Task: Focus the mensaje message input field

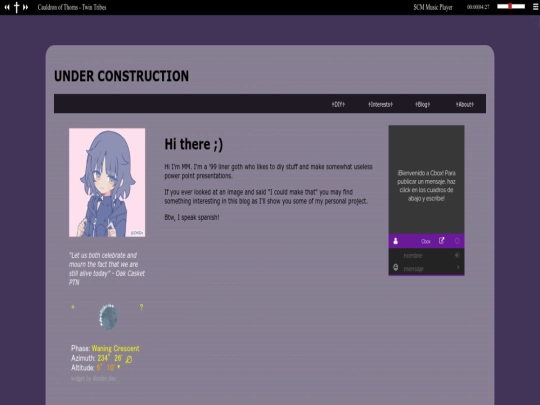Action: pos(427,269)
